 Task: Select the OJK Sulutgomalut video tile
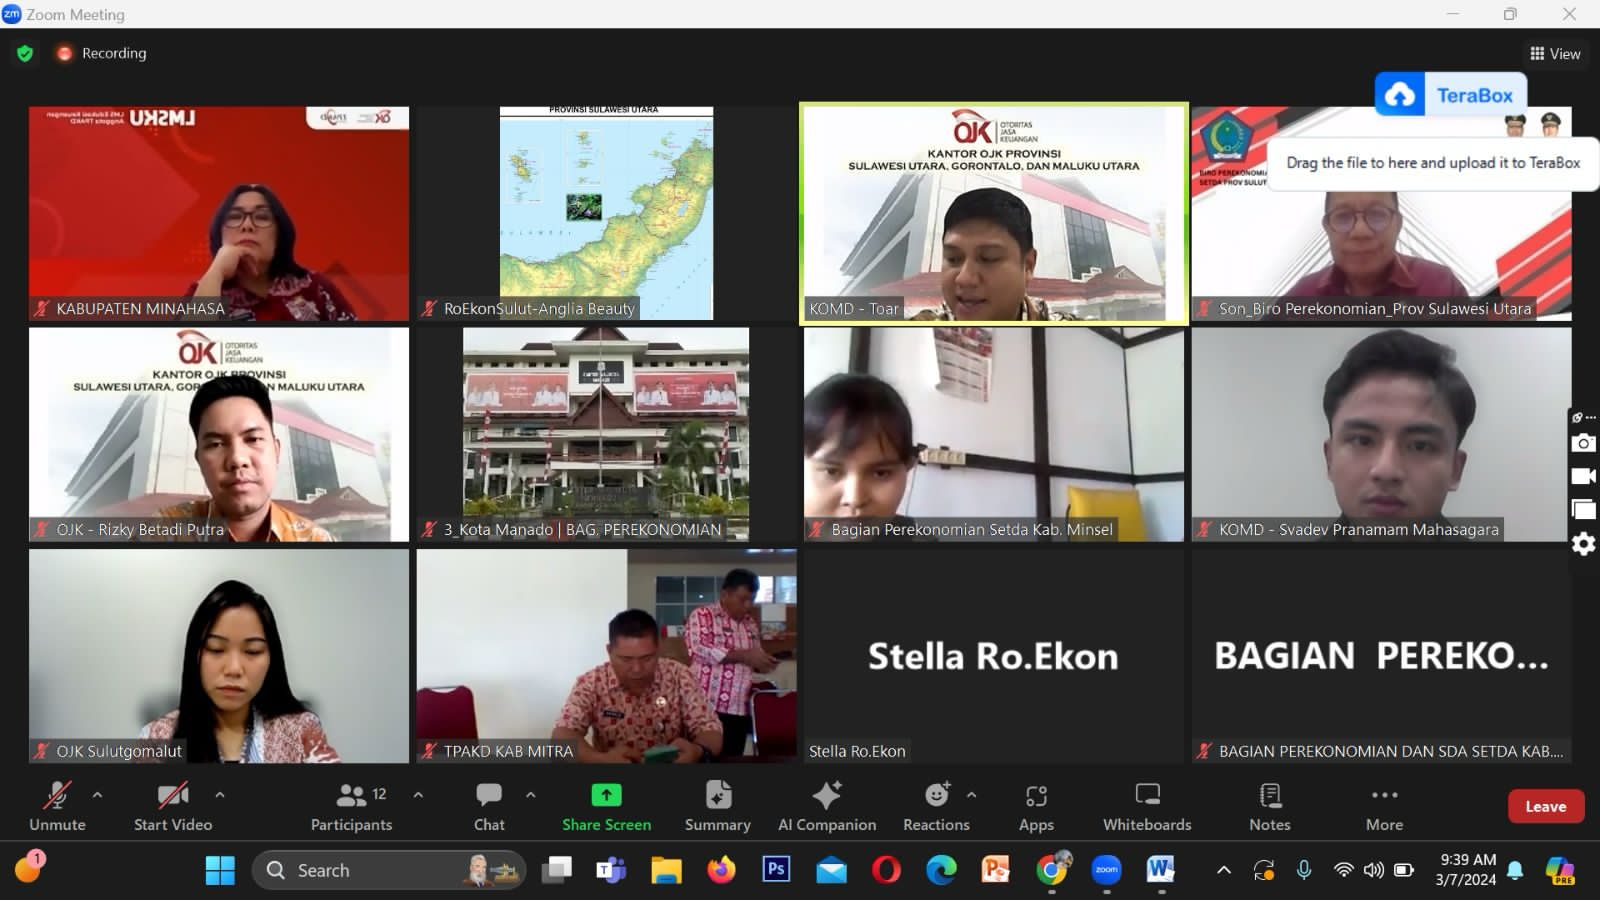tap(219, 656)
